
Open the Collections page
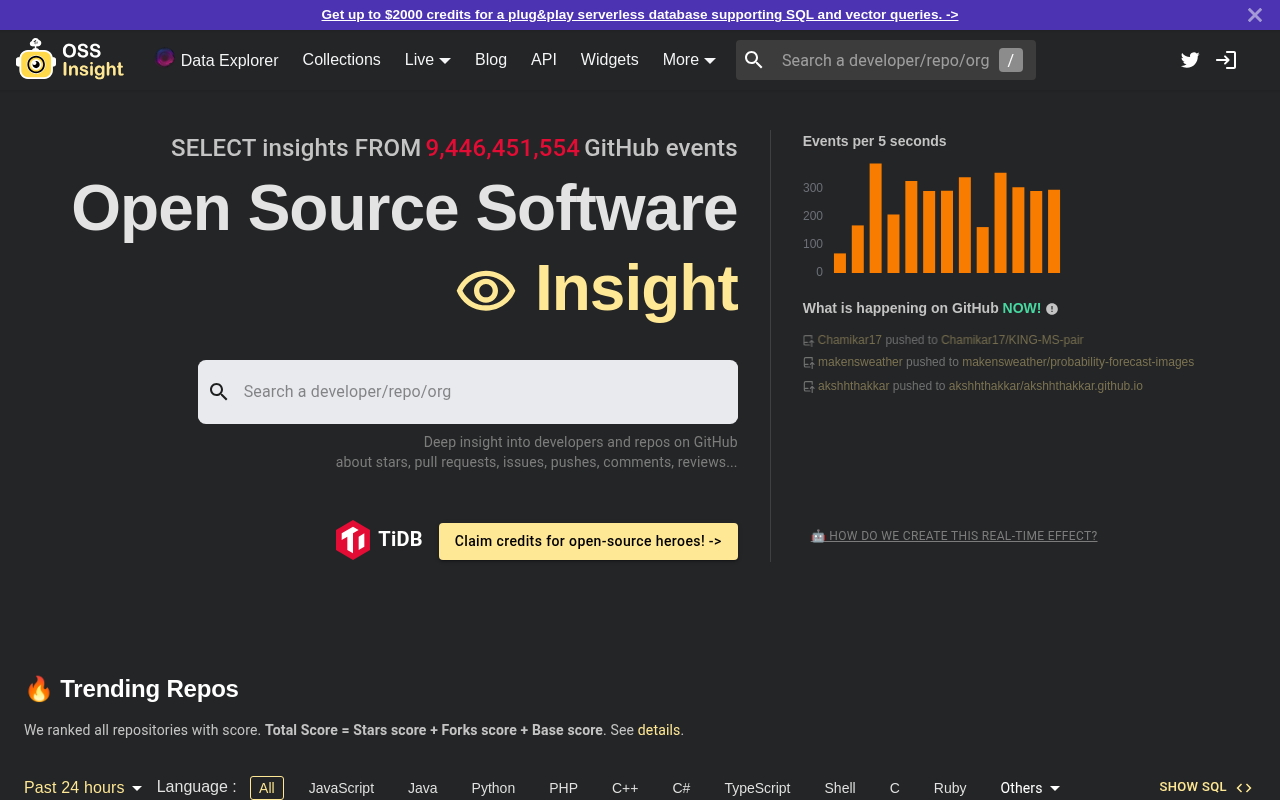[x=341, y=60]
